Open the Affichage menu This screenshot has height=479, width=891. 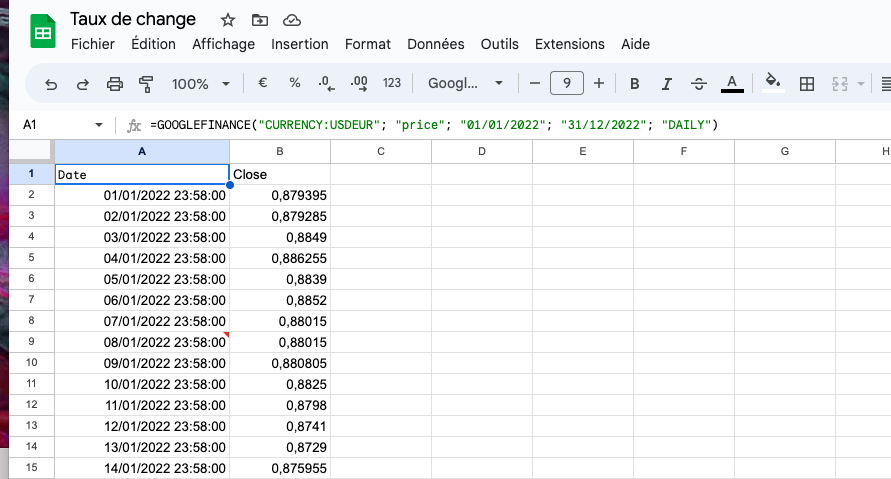point(223,44)
